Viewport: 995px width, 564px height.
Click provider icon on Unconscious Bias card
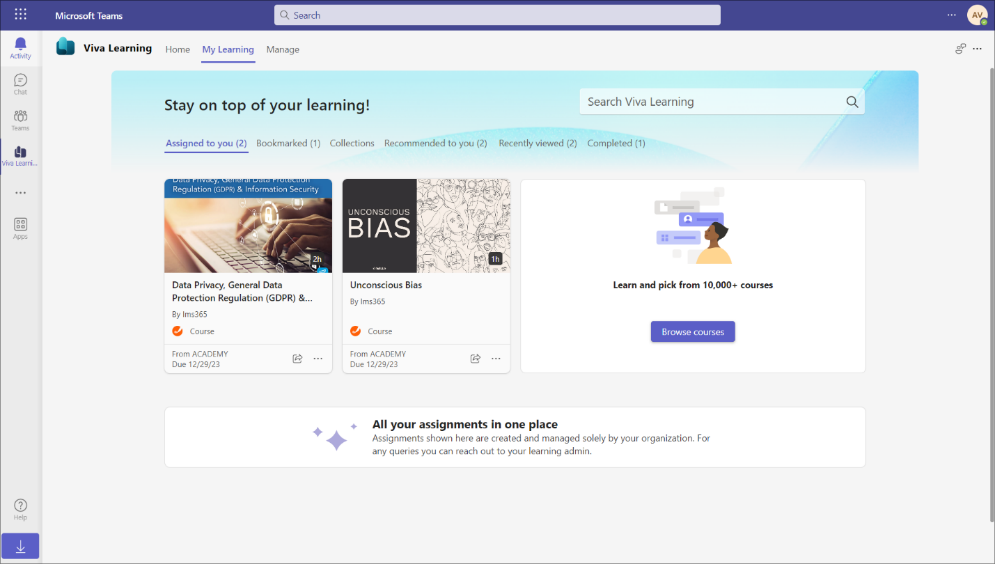click(x=355, y=331)
